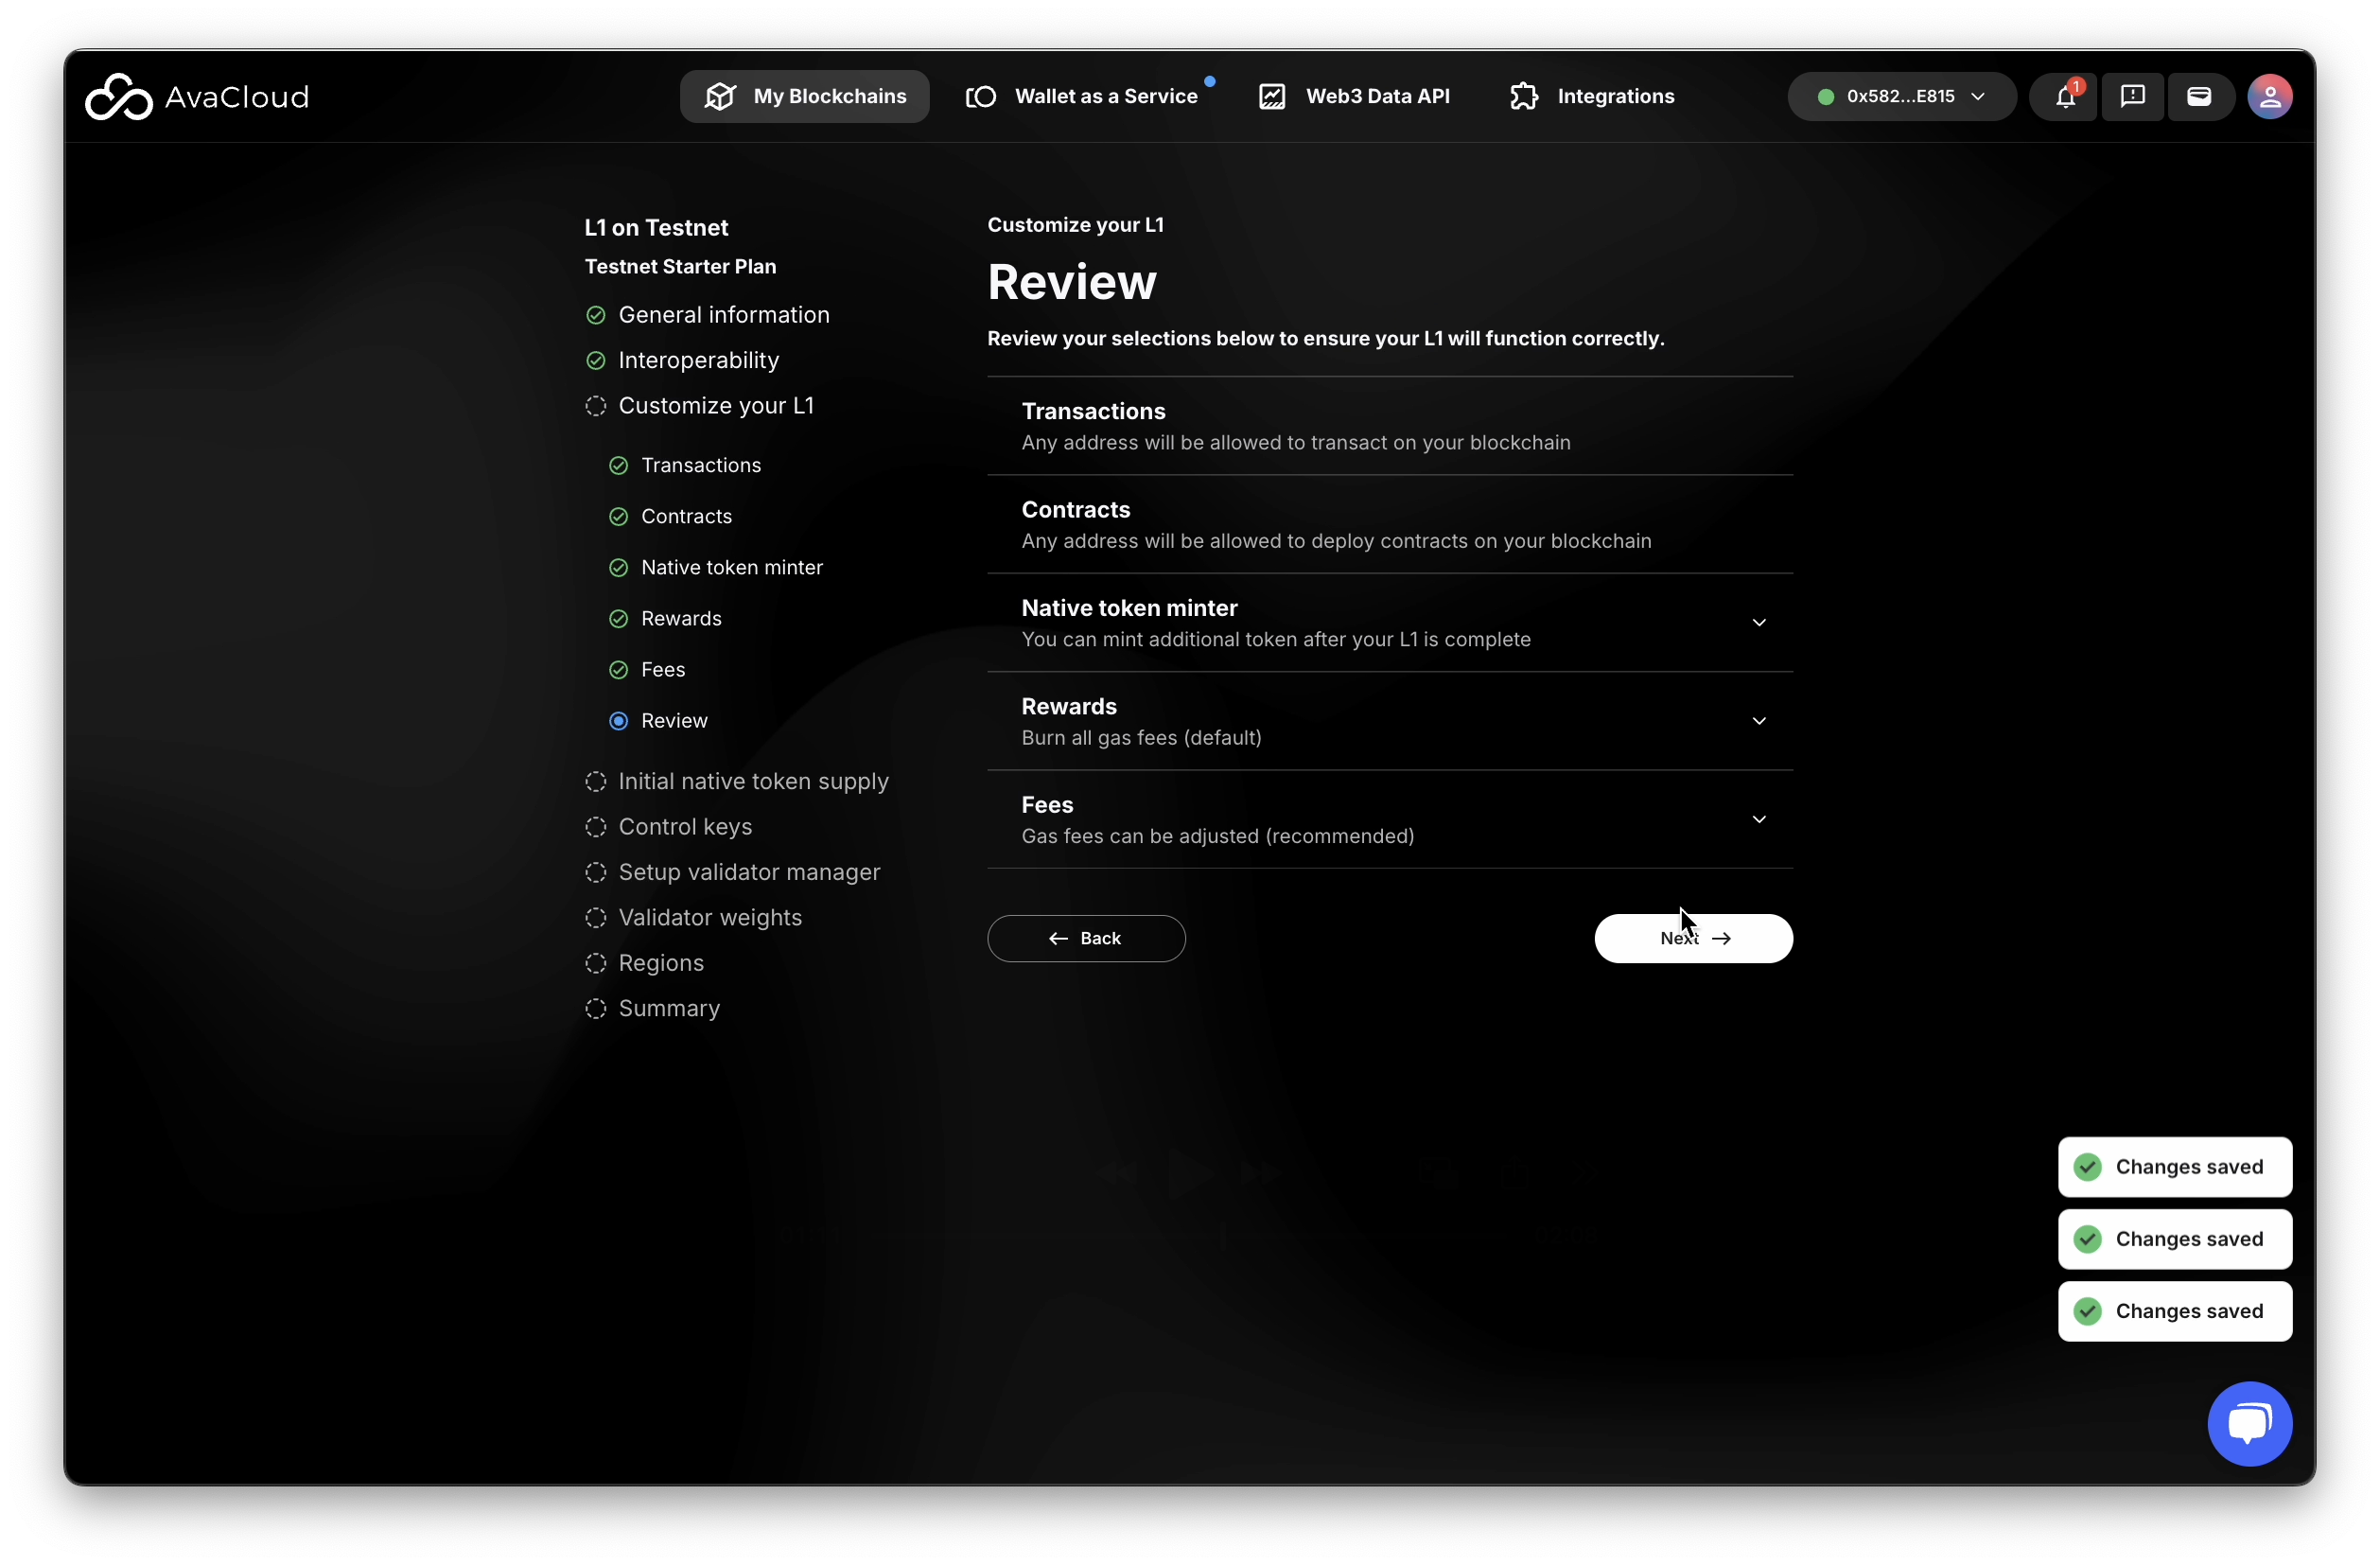Click the Integrations puzzle icon
The image size is (2380, 1565).
coord(1523,97)
